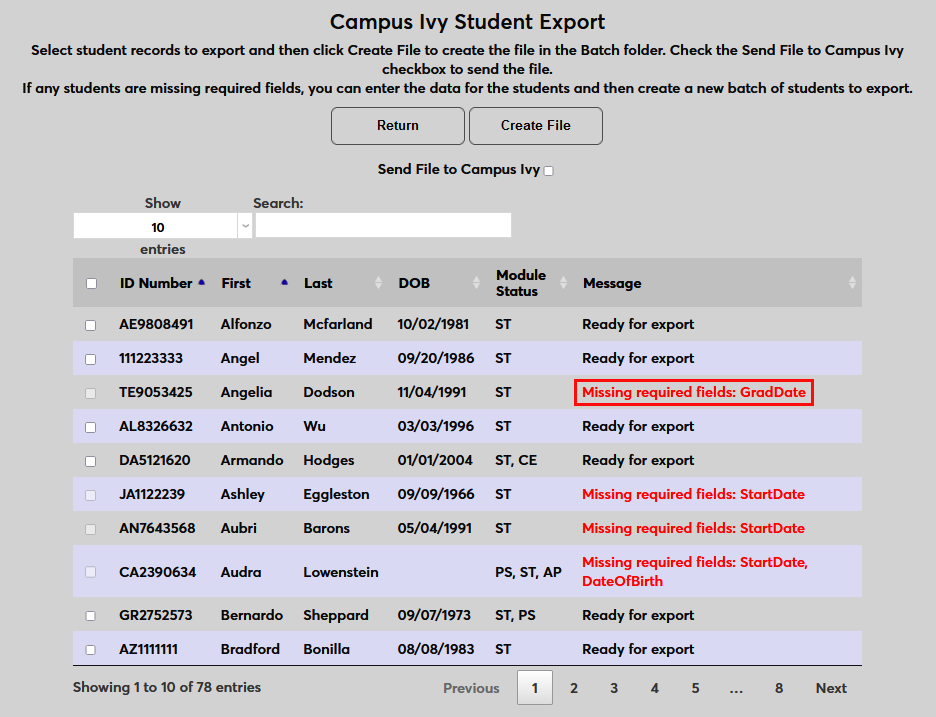
Task: Click inside the Search field
Action: pyautogui.click(x=383, y=225)
